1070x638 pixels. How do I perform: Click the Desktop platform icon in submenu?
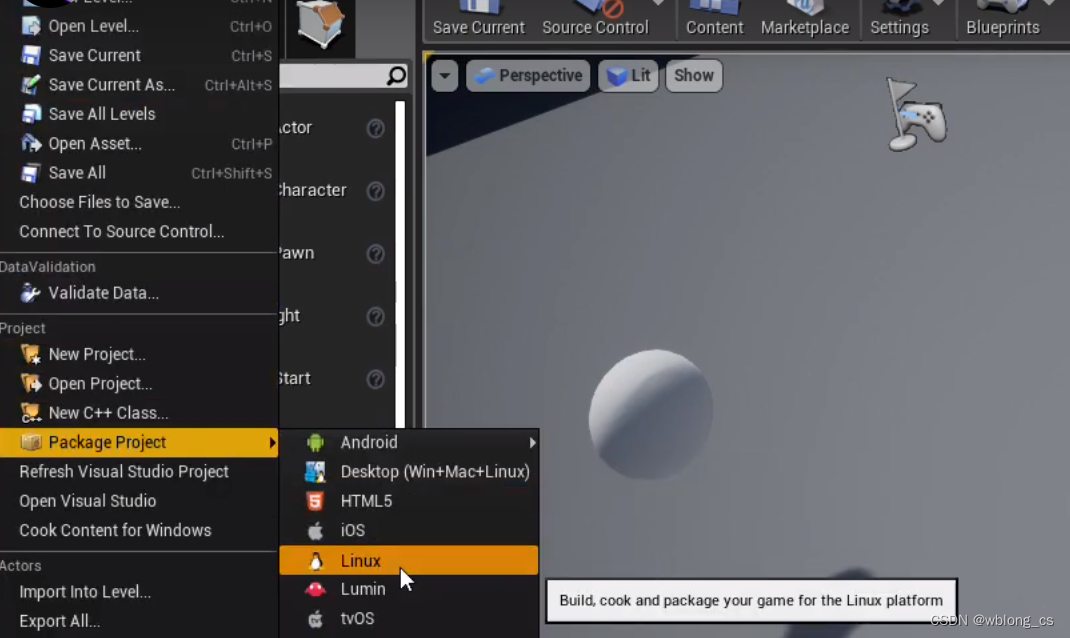point(315,472)
